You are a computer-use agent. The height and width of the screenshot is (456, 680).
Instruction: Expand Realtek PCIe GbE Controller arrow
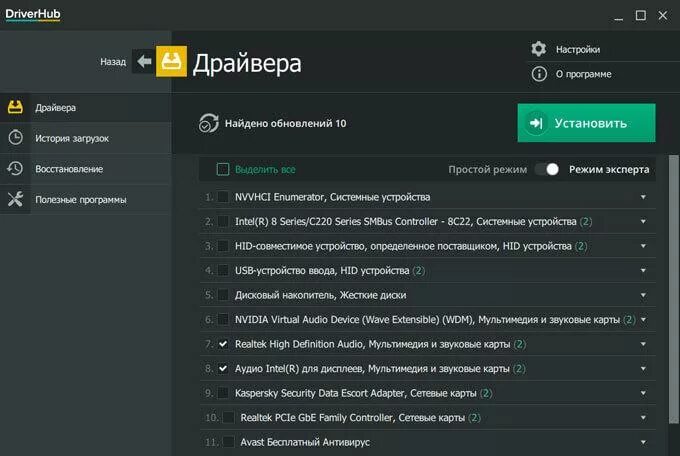643,417
